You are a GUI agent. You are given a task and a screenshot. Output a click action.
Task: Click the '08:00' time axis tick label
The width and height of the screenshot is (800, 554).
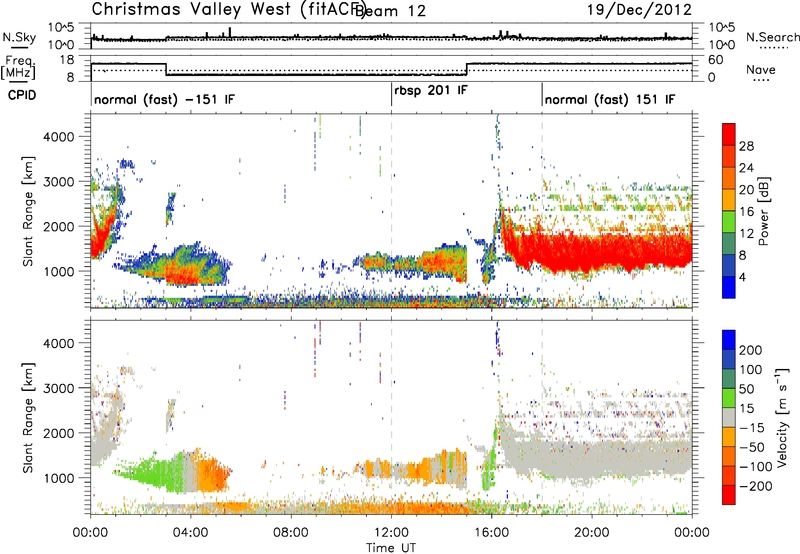tap(291, 533)
